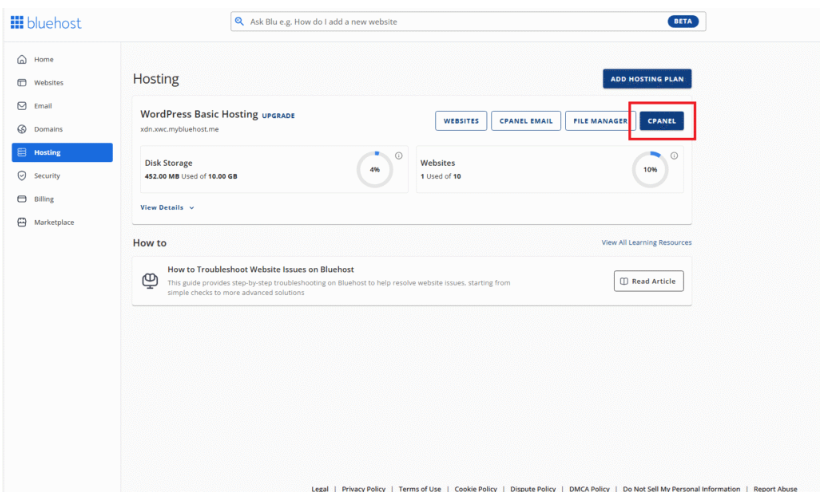Click the Email envelope icon
This screenshot has width=823, height=496.
pyautogui.click(x=22, y=105)
